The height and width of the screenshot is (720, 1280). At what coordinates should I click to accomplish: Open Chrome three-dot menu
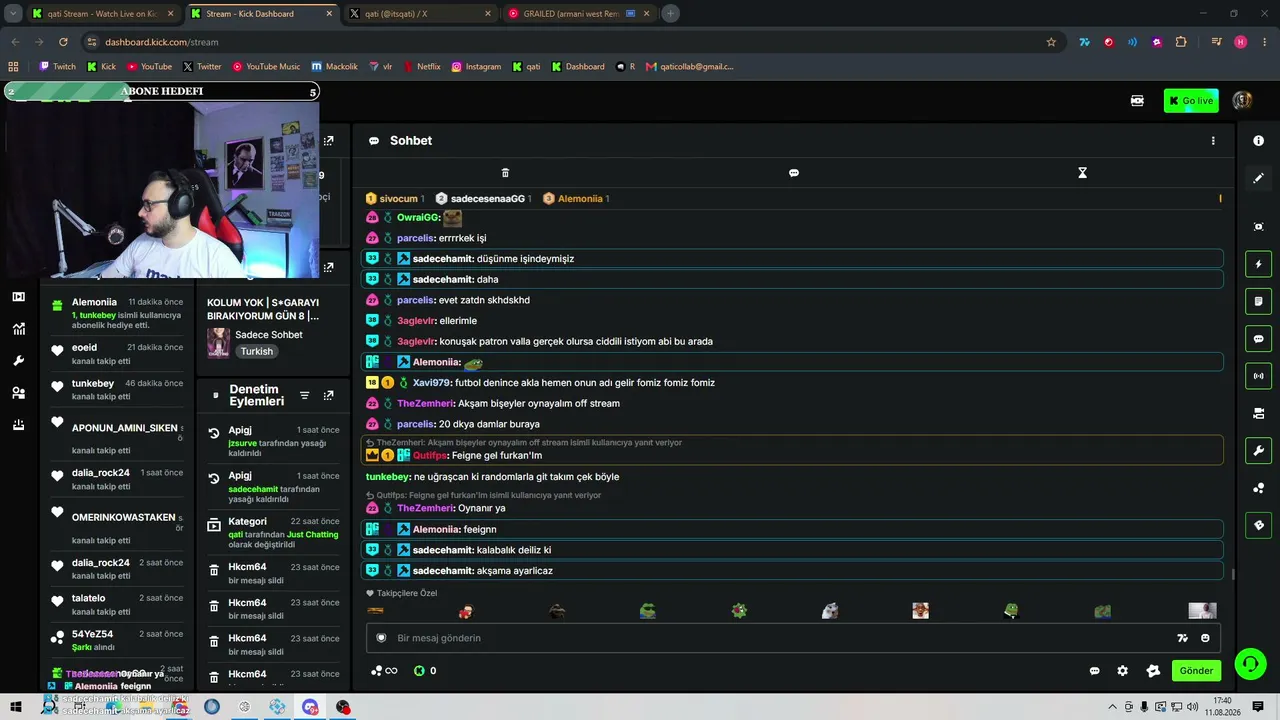point(1264,42)
